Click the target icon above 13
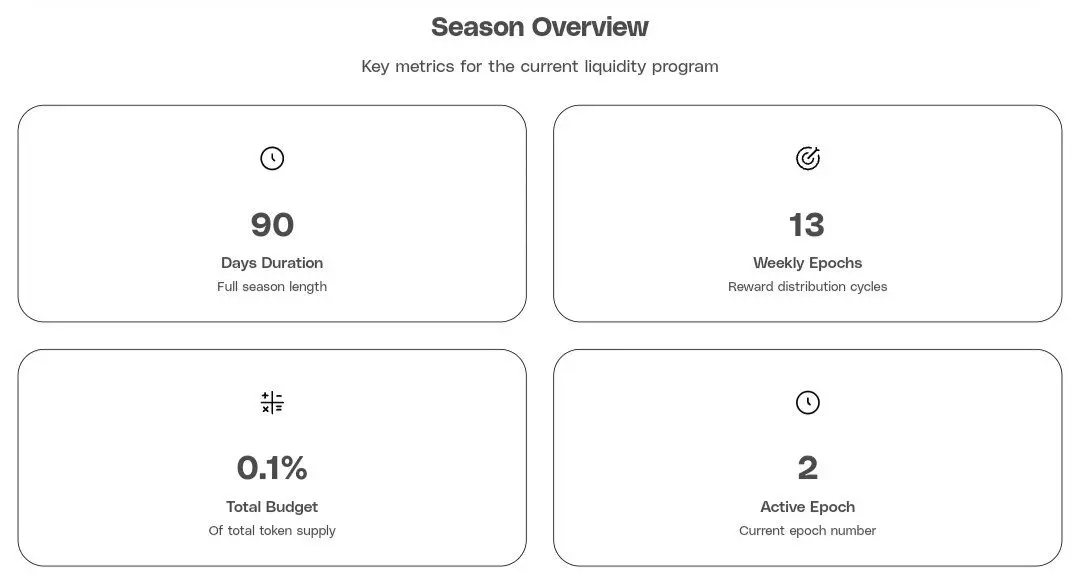 807,158
